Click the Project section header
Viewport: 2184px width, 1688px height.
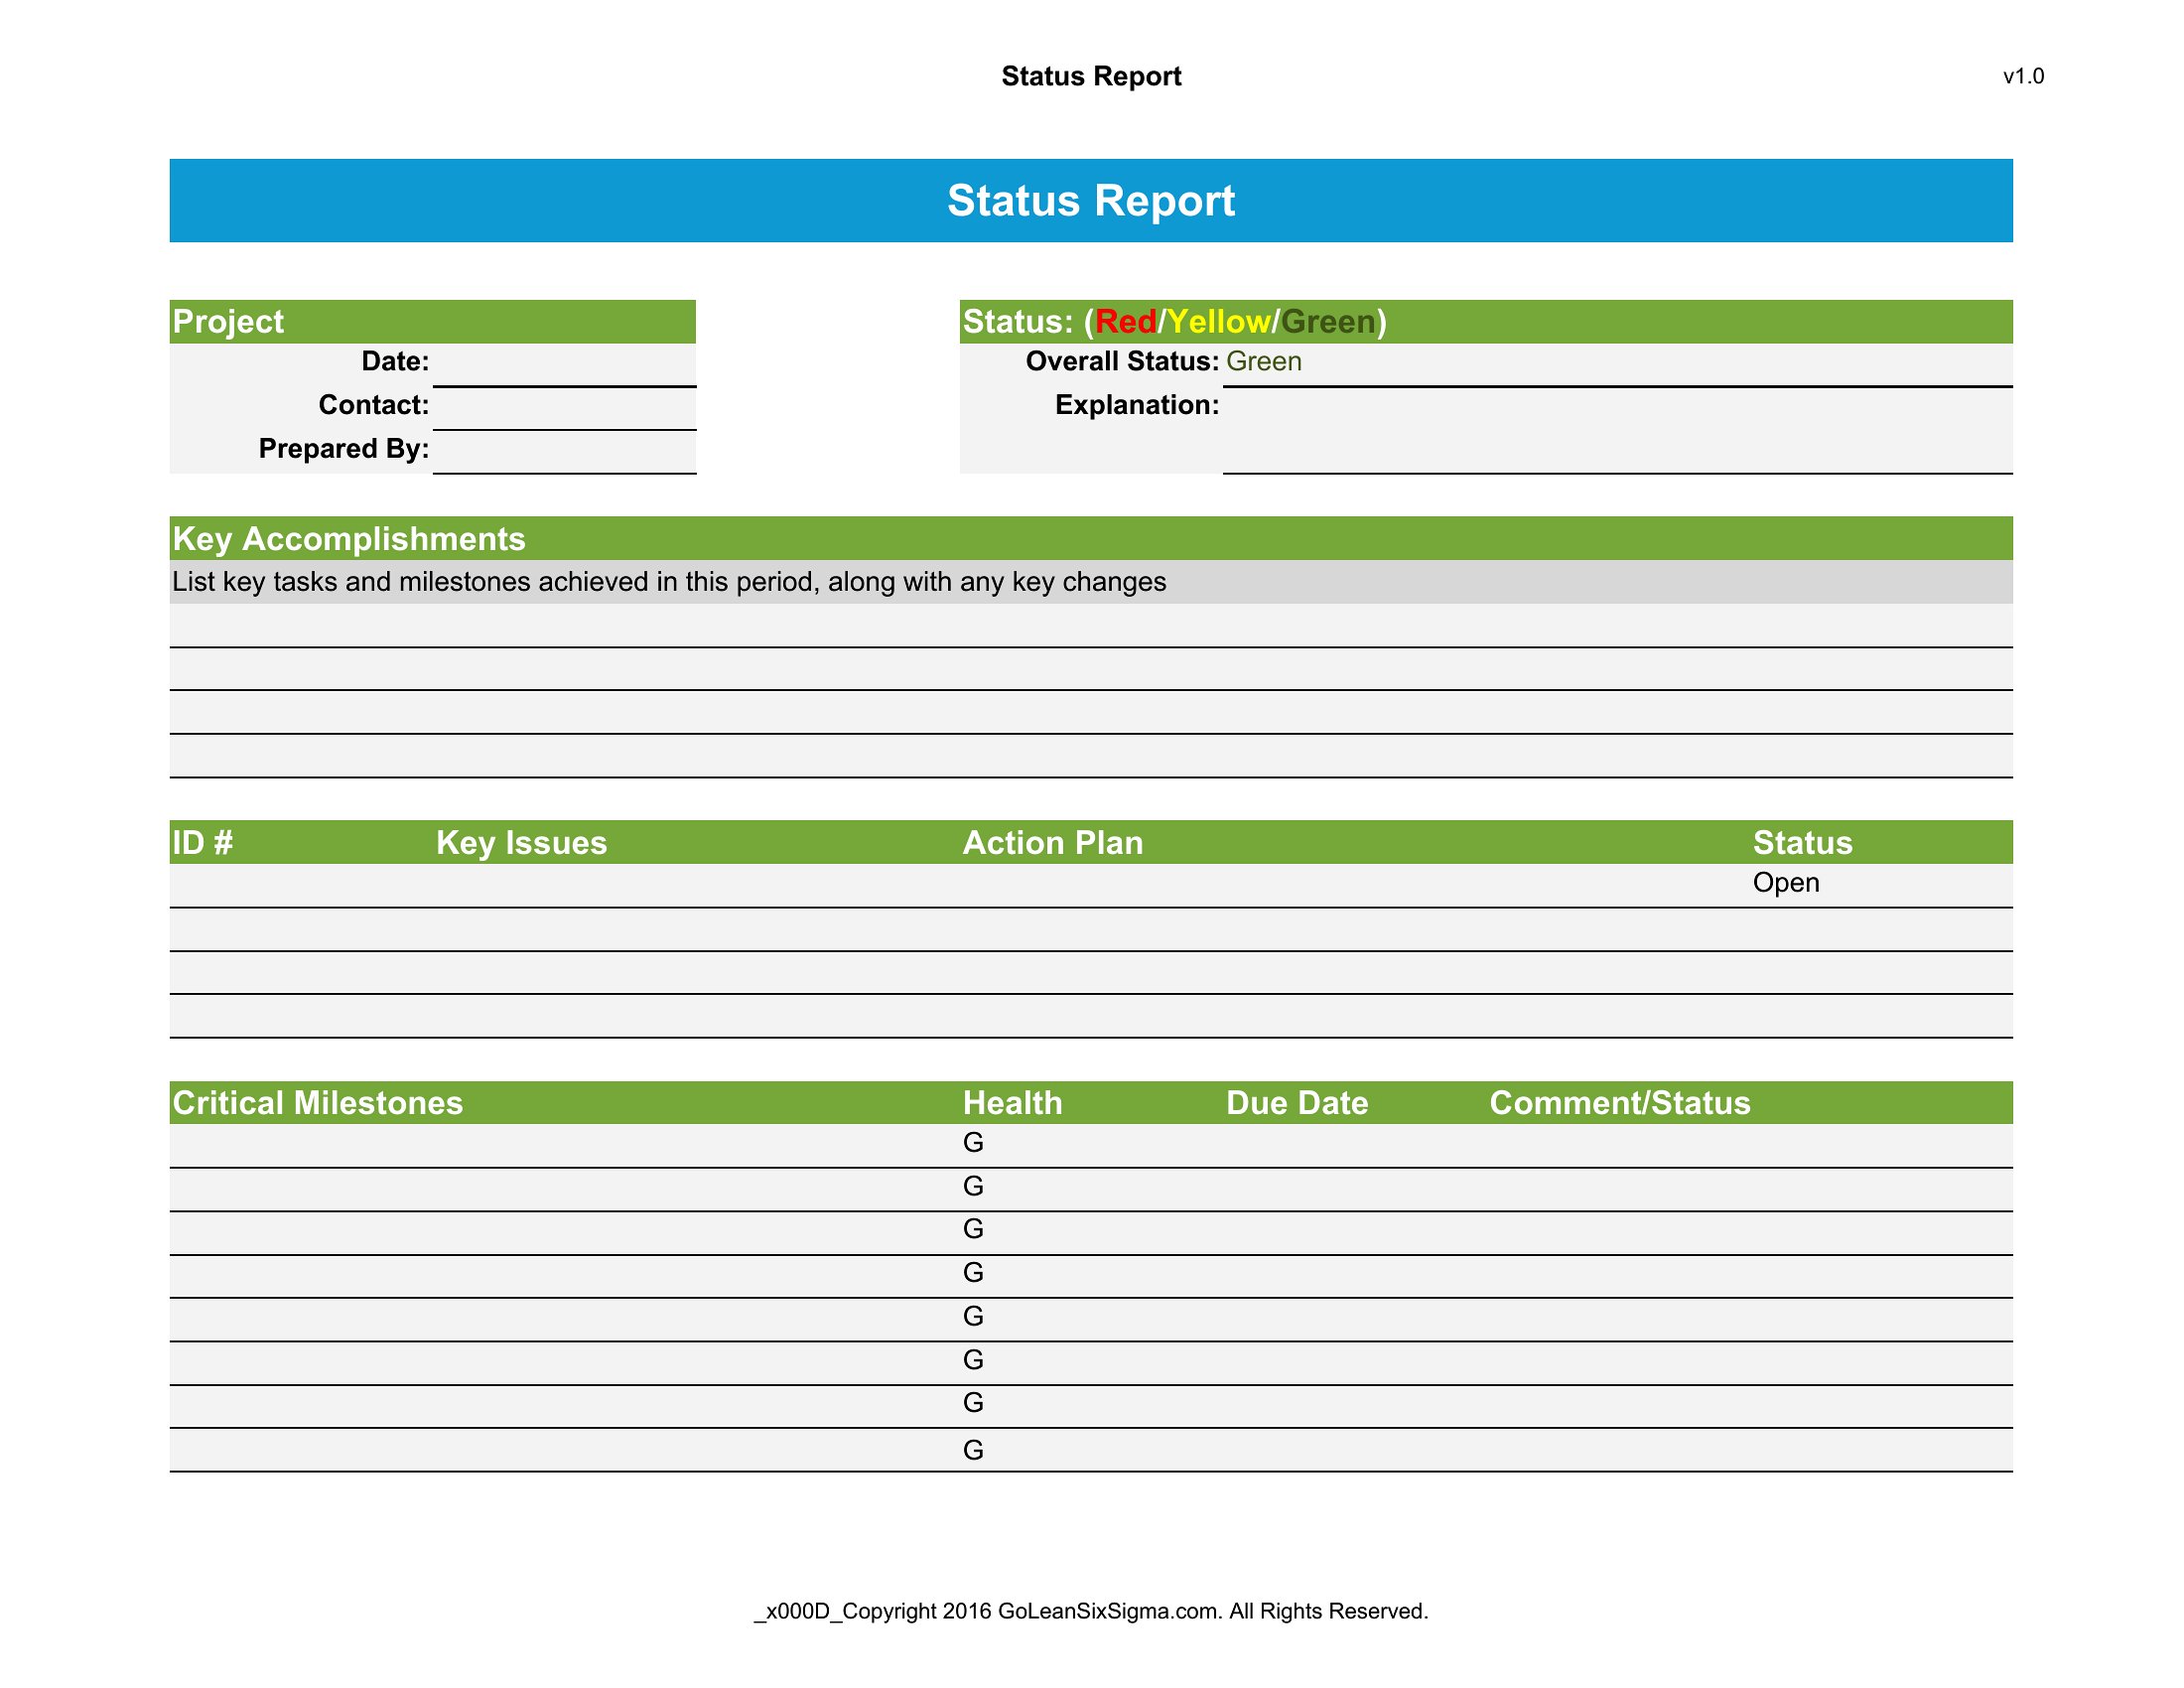pos(433,321)
